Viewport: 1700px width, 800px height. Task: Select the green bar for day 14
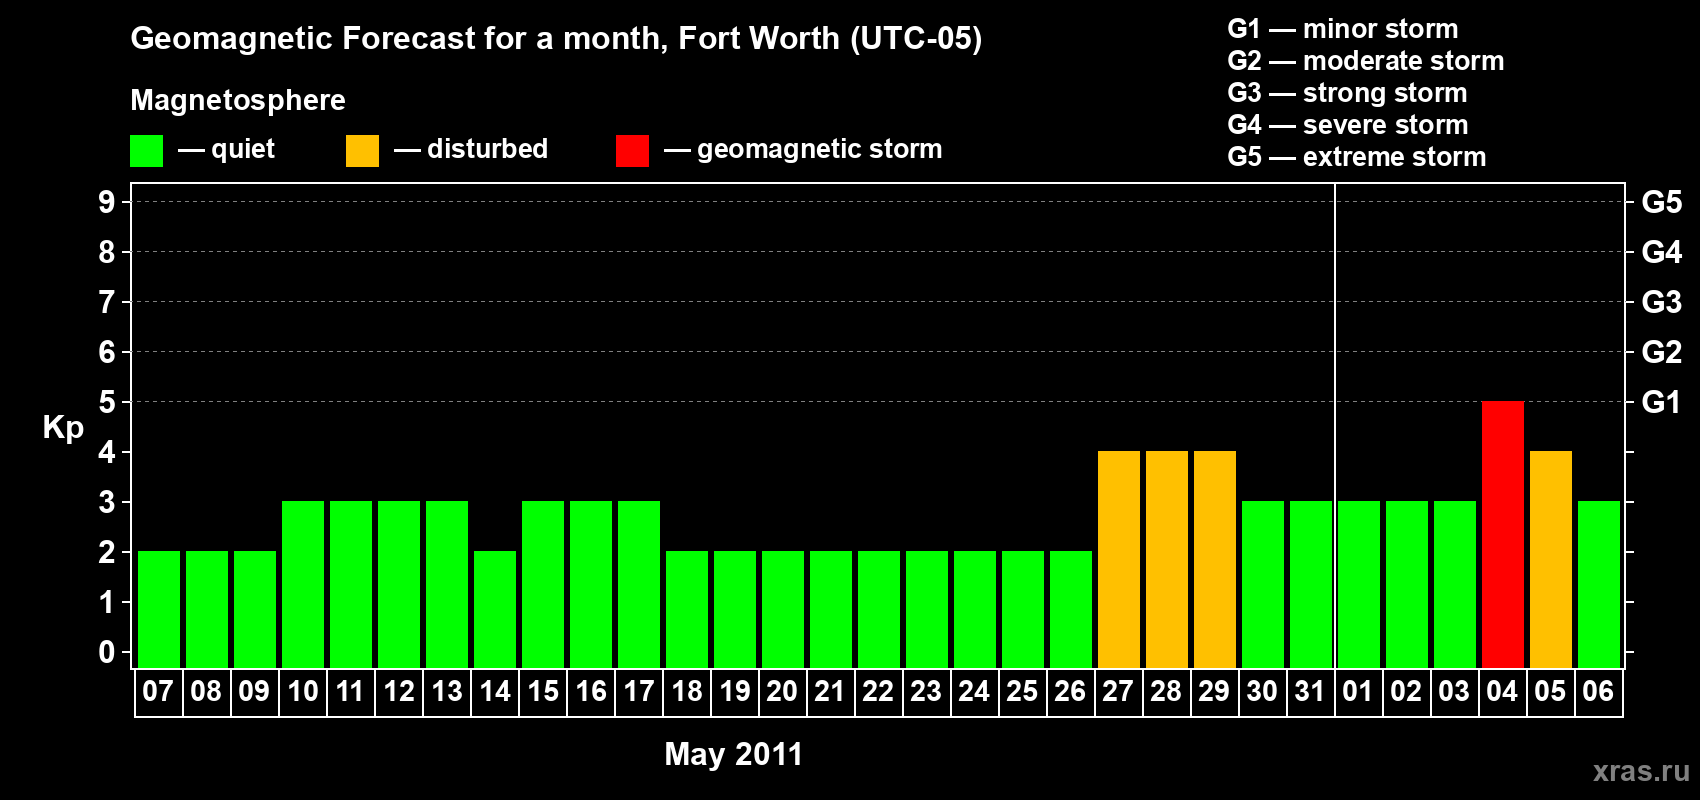[x=494, y=609]
